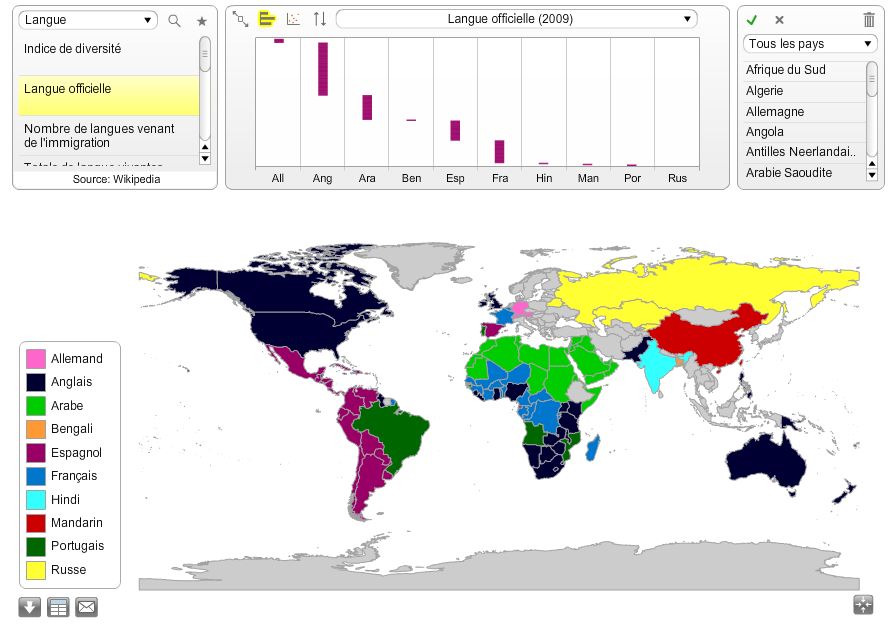Screen dimensions: 892x624
Task: Click the orange Bengali legend swatch
Action: (x=36, y=429)
